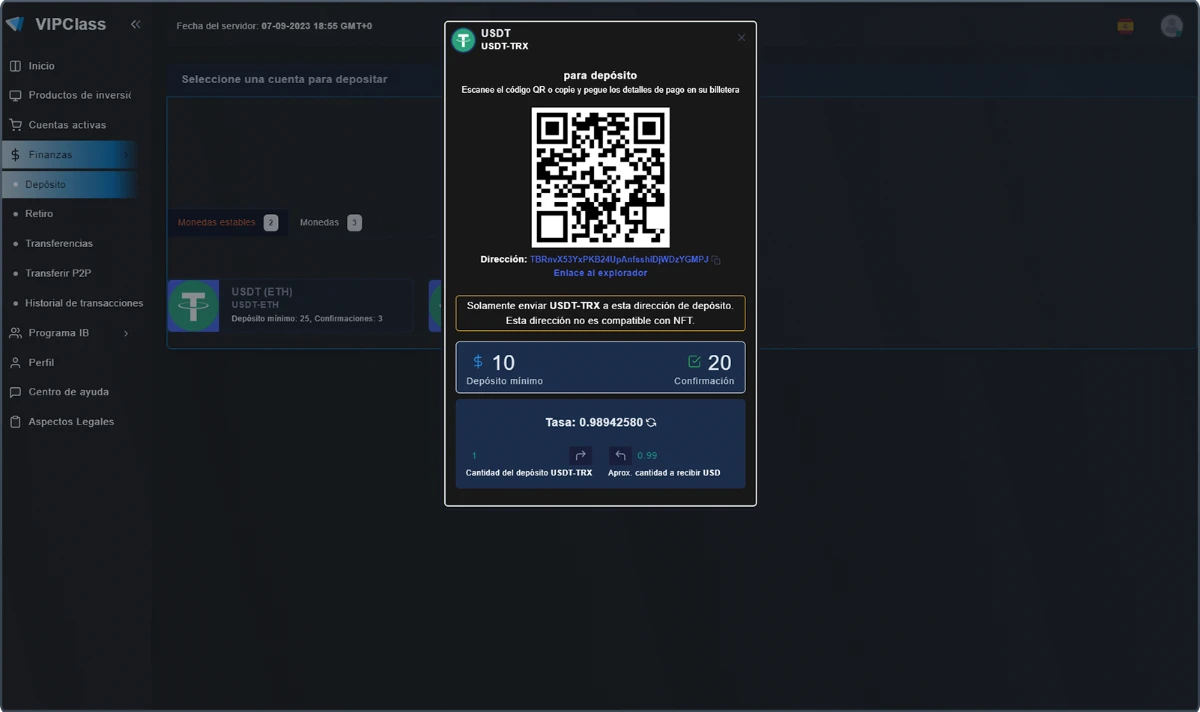Click the Programa IB people icon

pos(15,333)
